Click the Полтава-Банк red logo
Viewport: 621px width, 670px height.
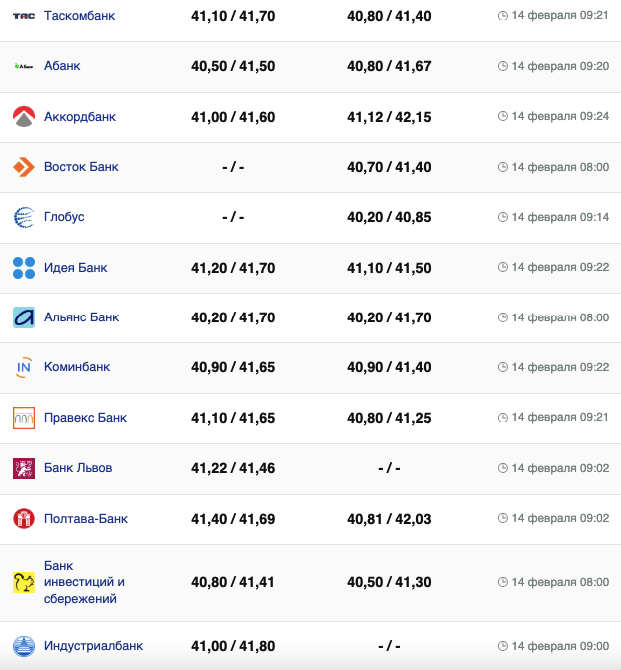pos(24,519)
